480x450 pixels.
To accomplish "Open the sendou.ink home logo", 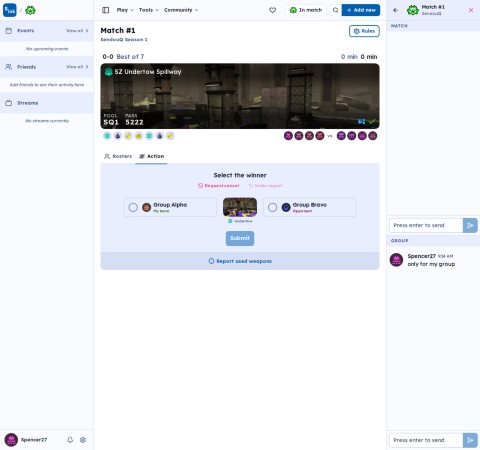I will coord(10,10).
